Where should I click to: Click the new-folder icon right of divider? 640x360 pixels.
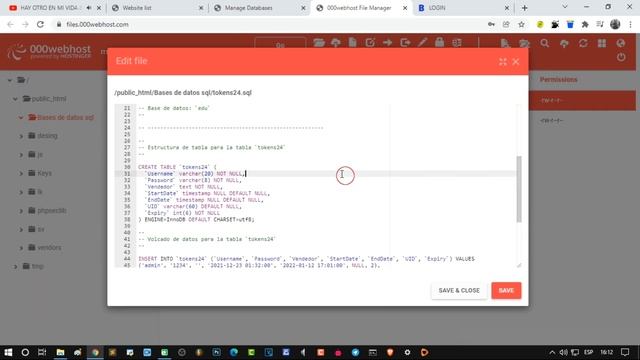(524, 43)
